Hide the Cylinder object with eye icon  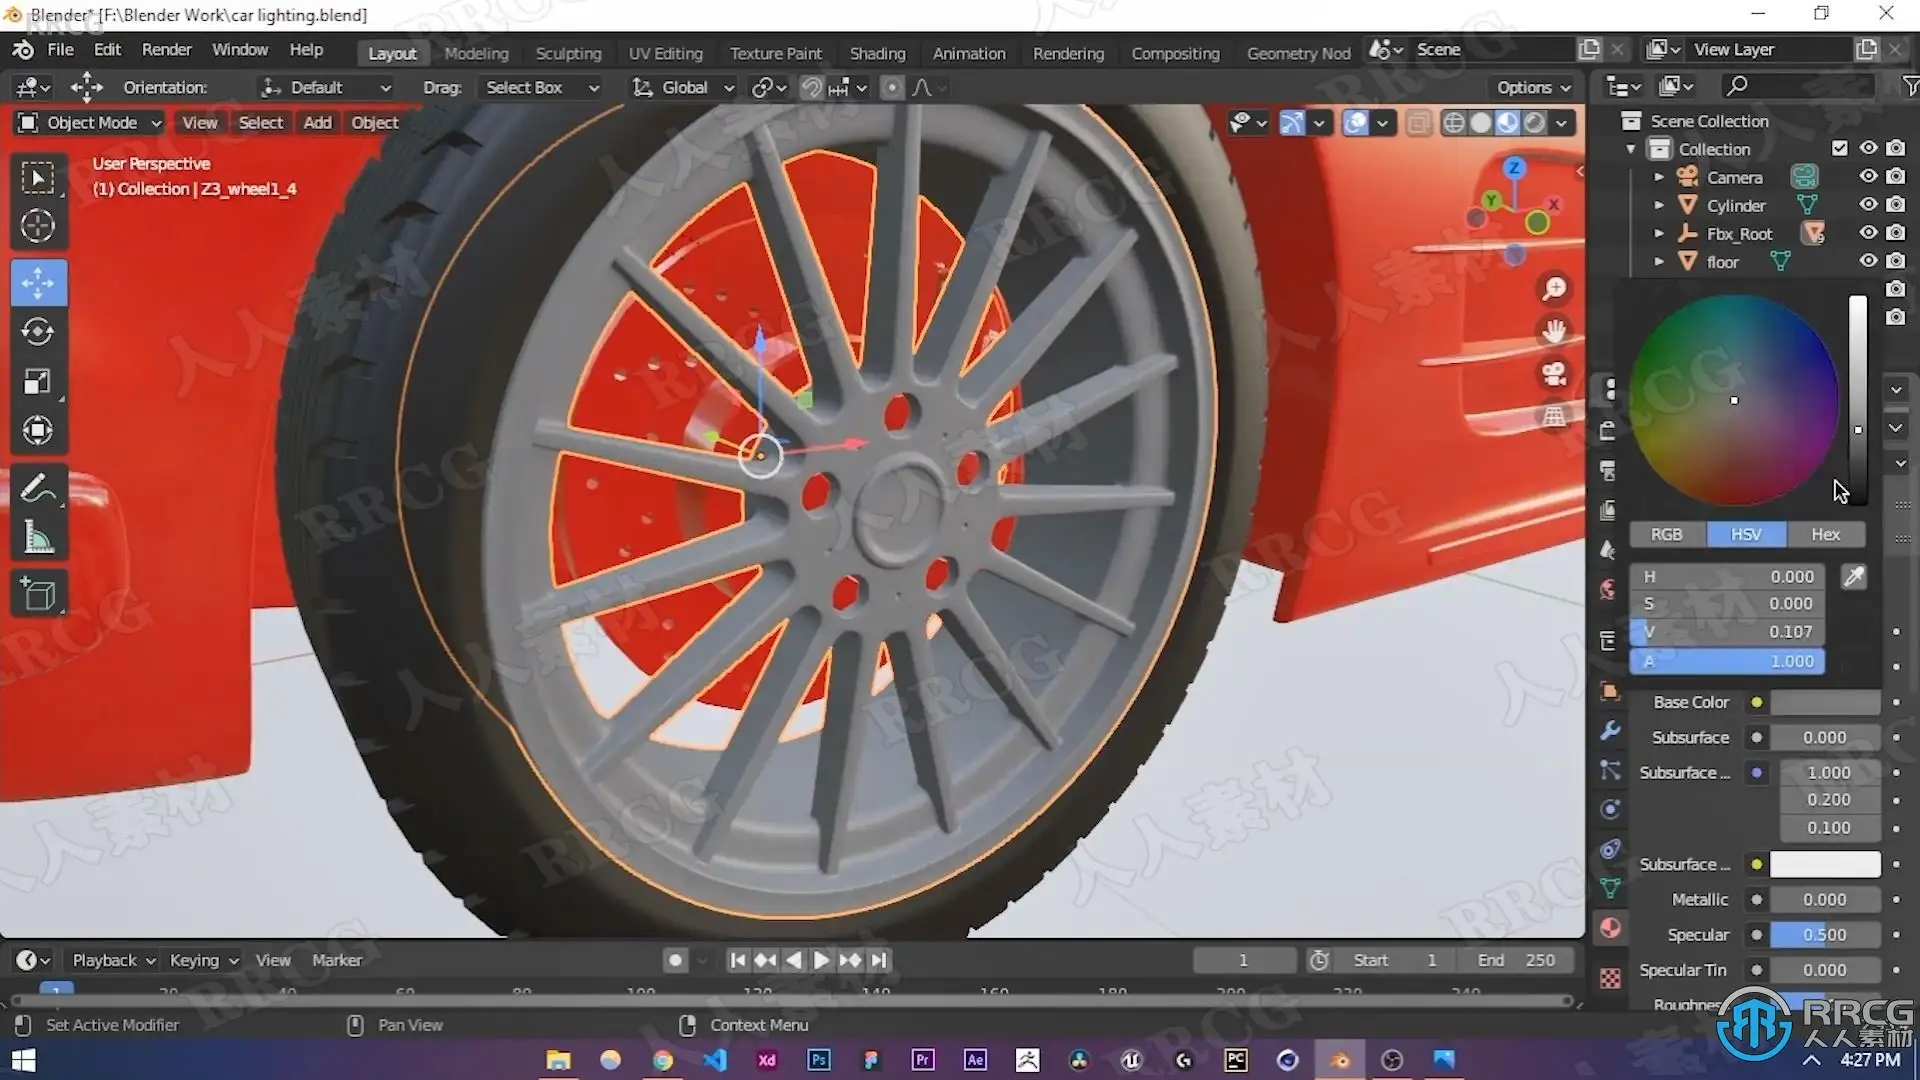pyautogui.click(x=1868, y=205)
